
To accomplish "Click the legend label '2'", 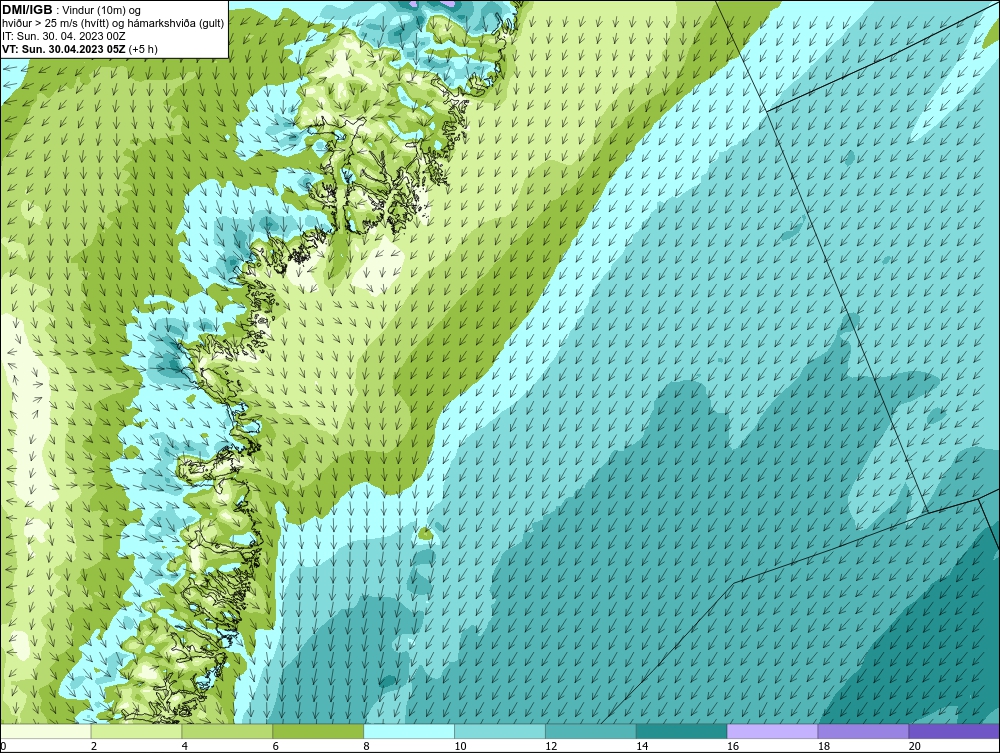I will coord(94,746).
